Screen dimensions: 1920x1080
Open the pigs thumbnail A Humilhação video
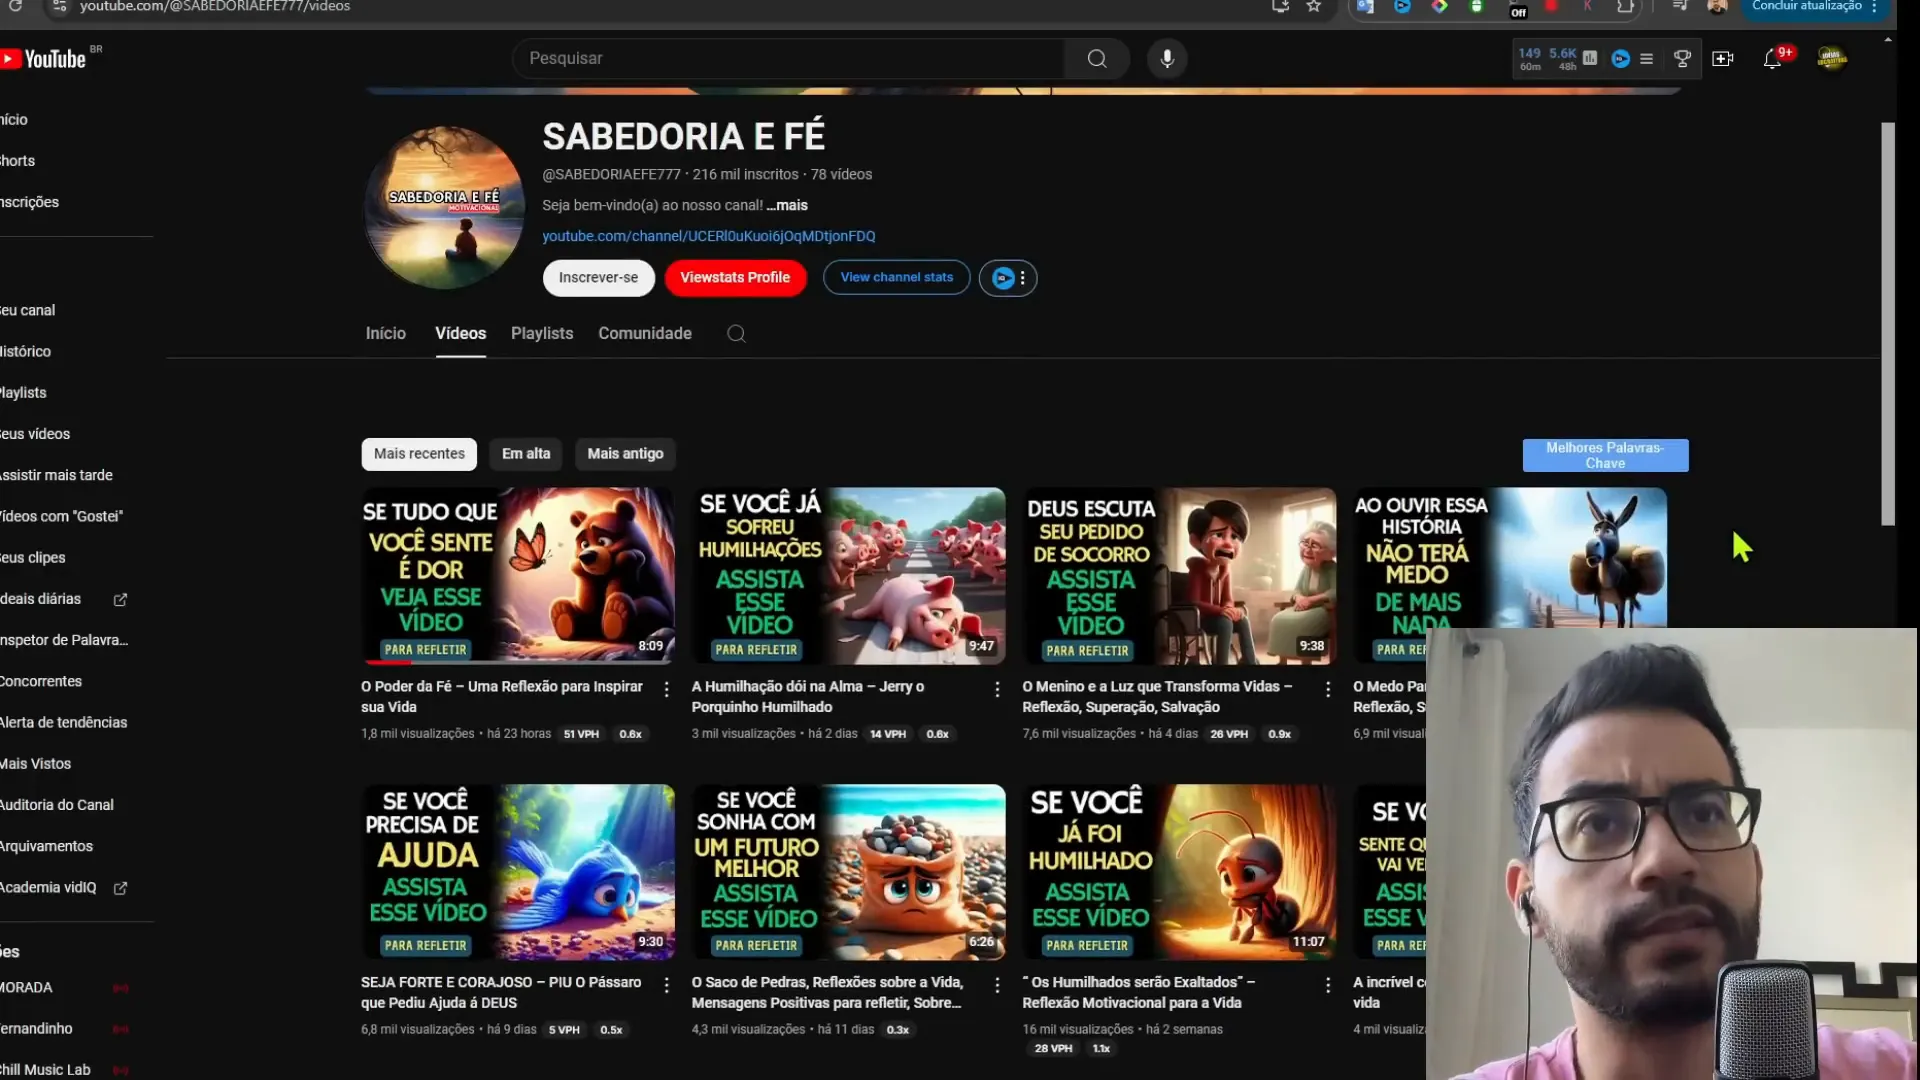[848, 576]
